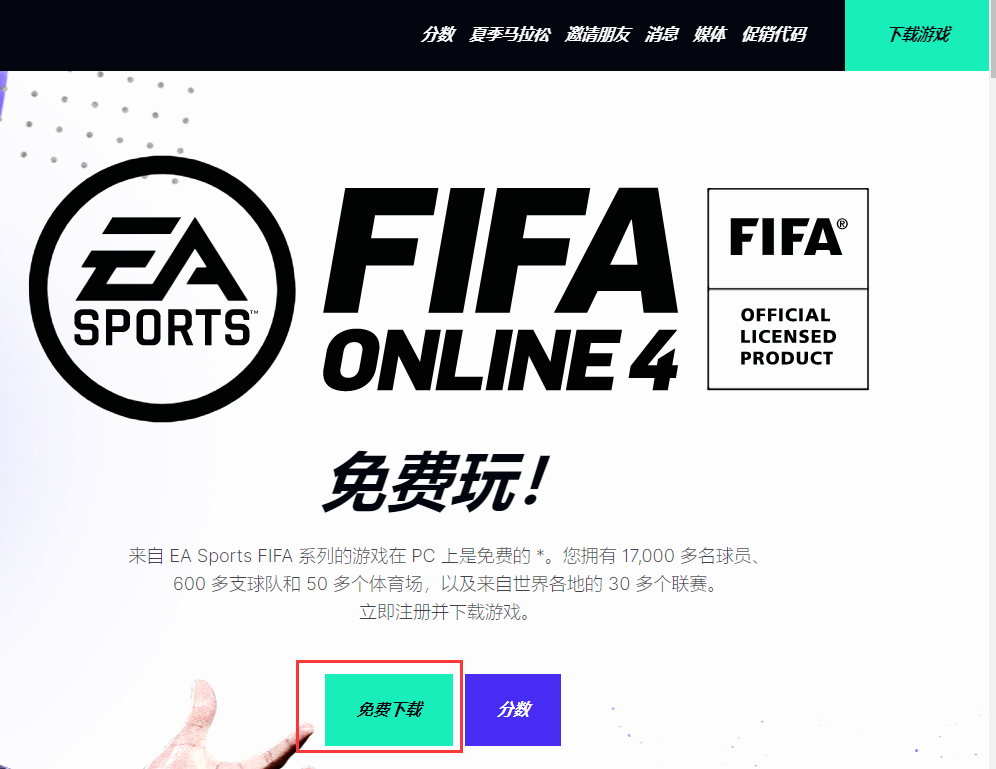The image size is (996, 769).
Task: Click the text line starting with 600 多支球队
Action: (445, 584)
